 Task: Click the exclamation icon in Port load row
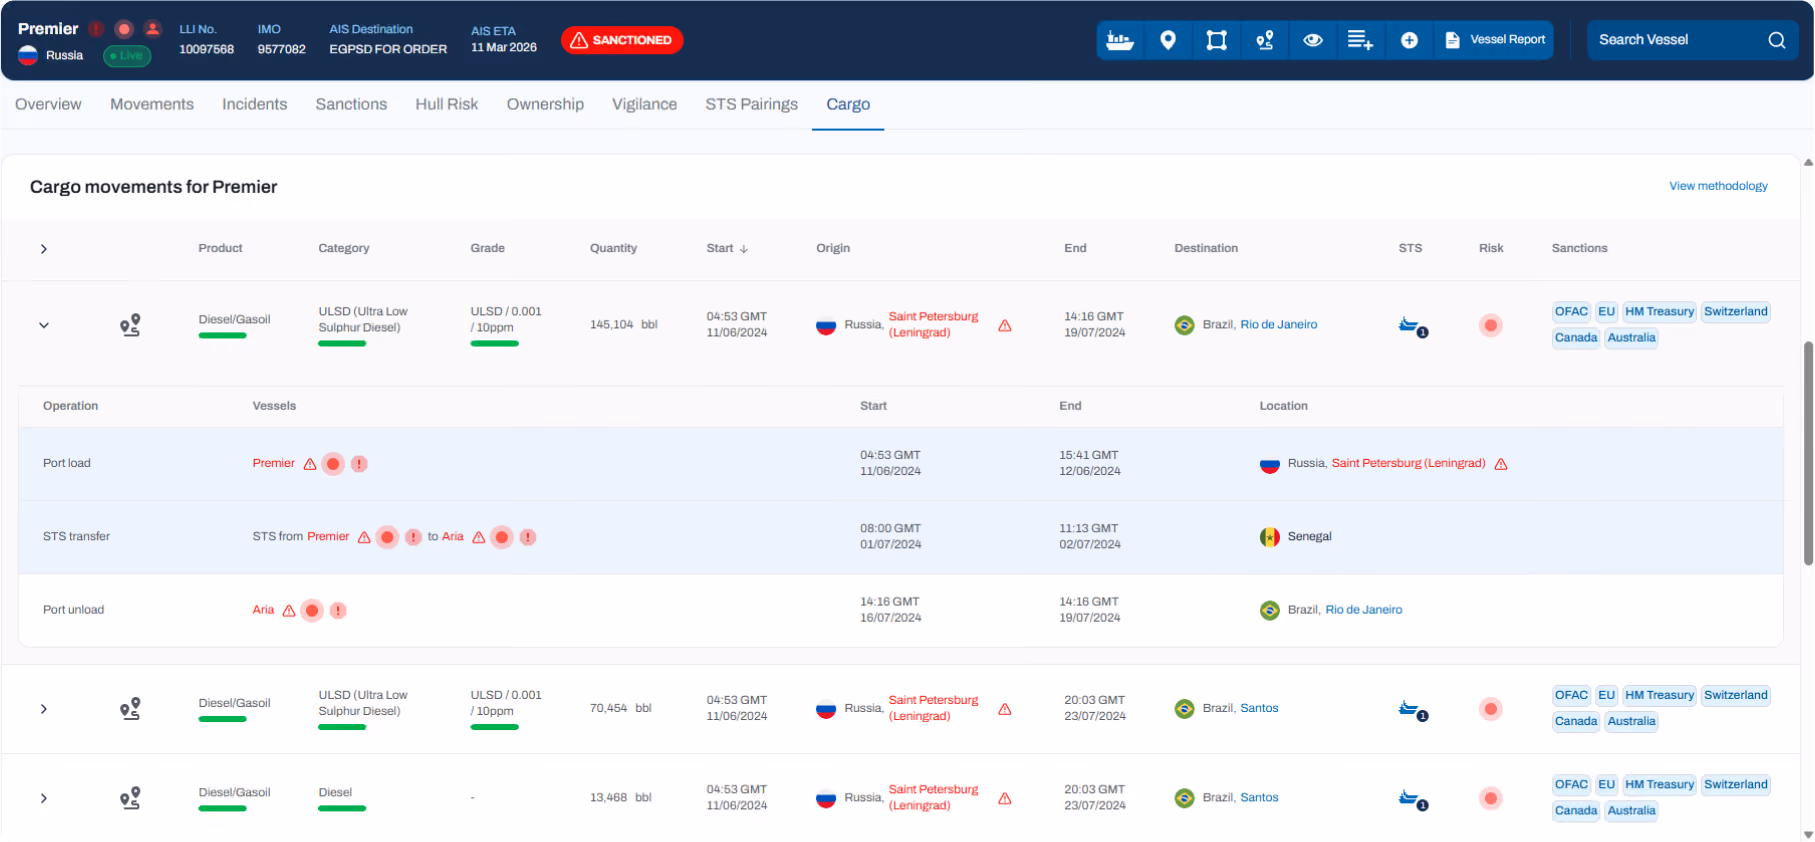(359, 464)
